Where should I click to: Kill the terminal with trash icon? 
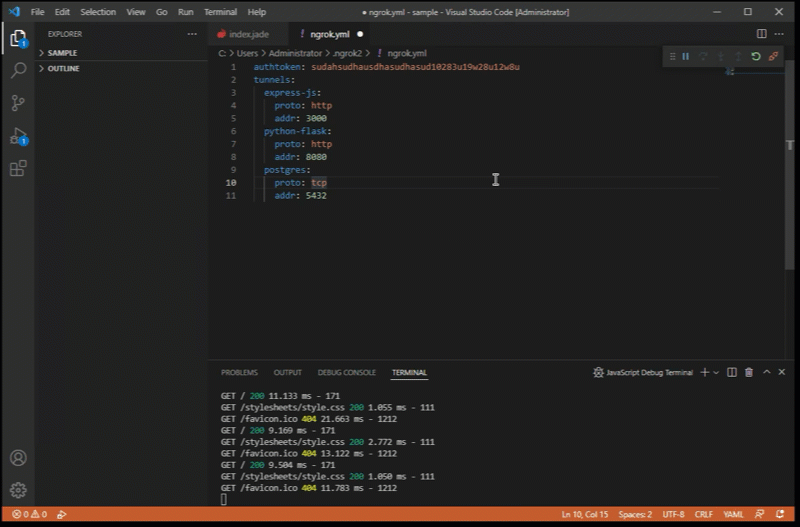(749, 372)
